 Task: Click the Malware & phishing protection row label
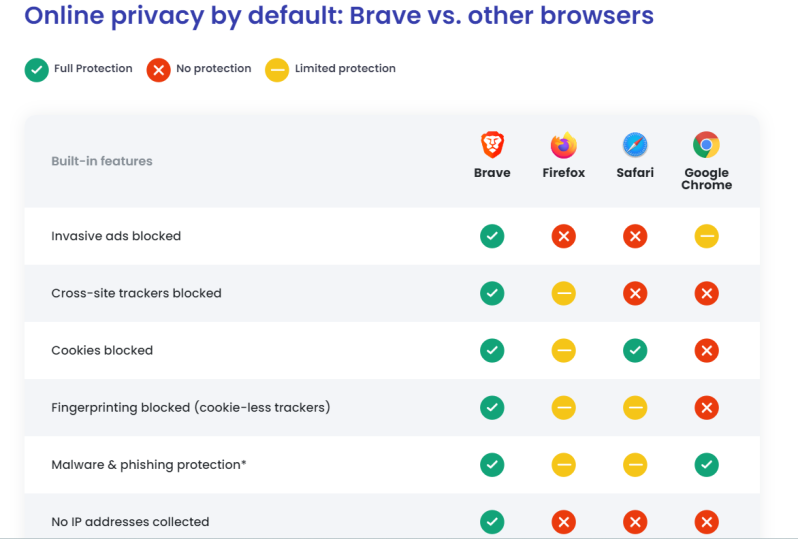click(149, 465)
